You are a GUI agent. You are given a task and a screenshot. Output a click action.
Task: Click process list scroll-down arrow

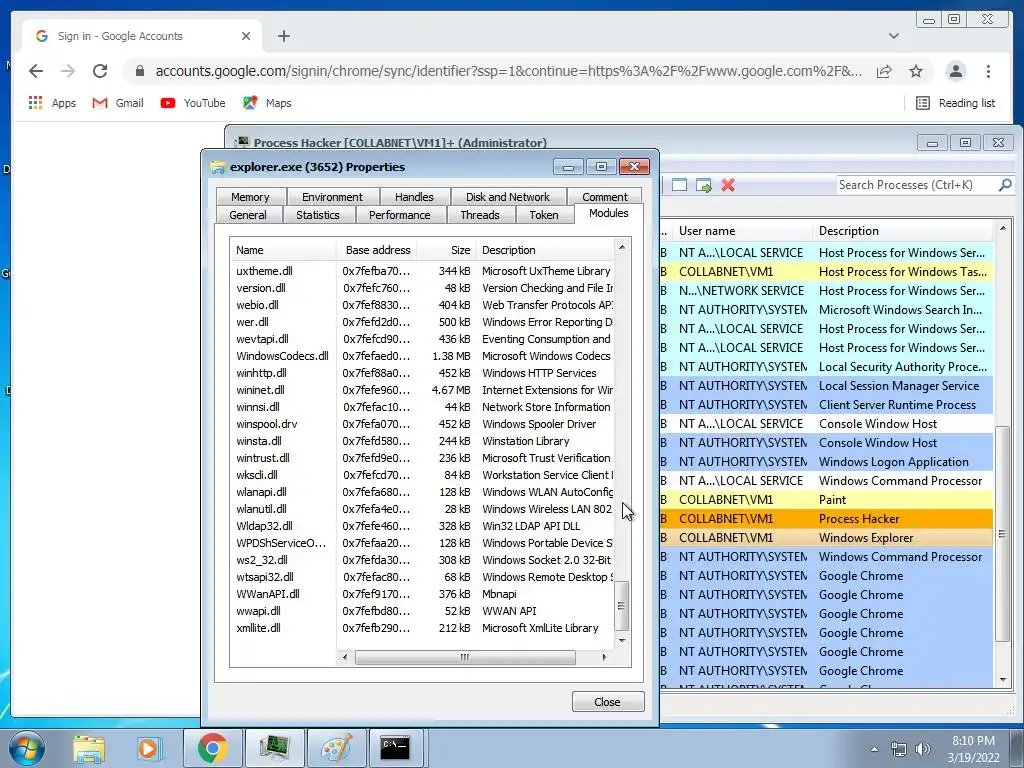(x=1003, y=680)
